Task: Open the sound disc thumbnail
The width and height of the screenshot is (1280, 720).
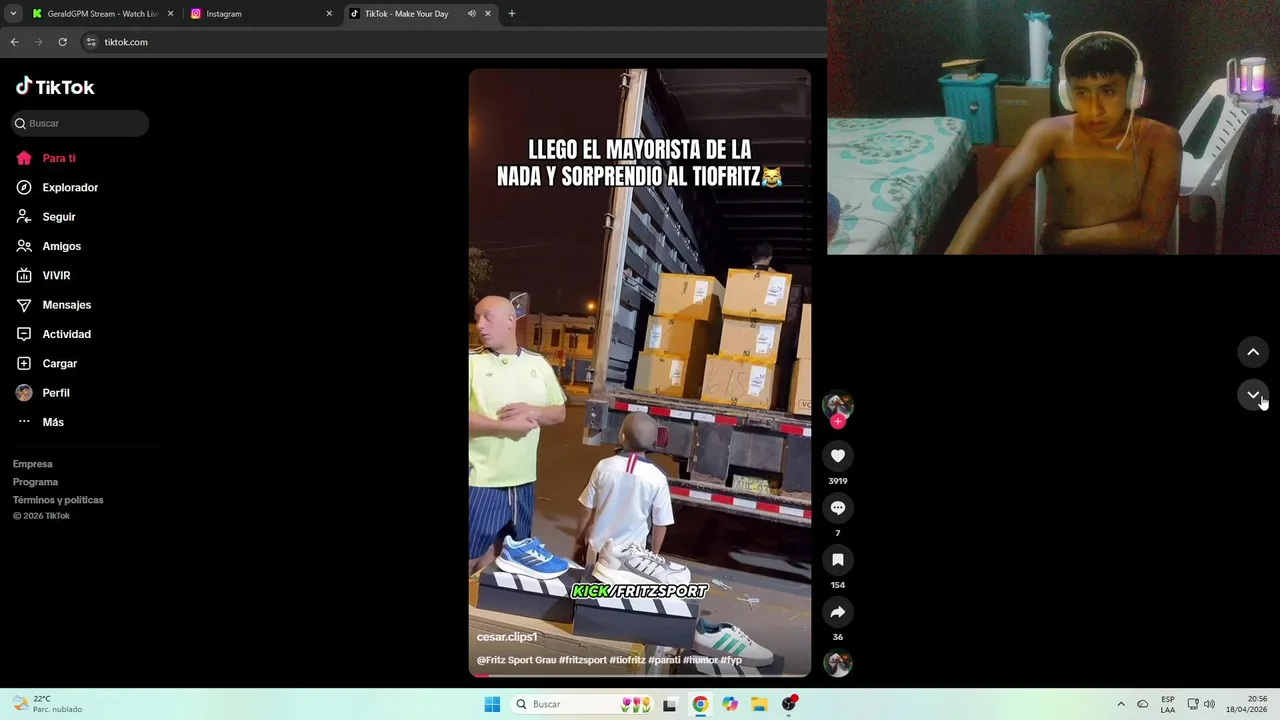Action: click(838, 663)
